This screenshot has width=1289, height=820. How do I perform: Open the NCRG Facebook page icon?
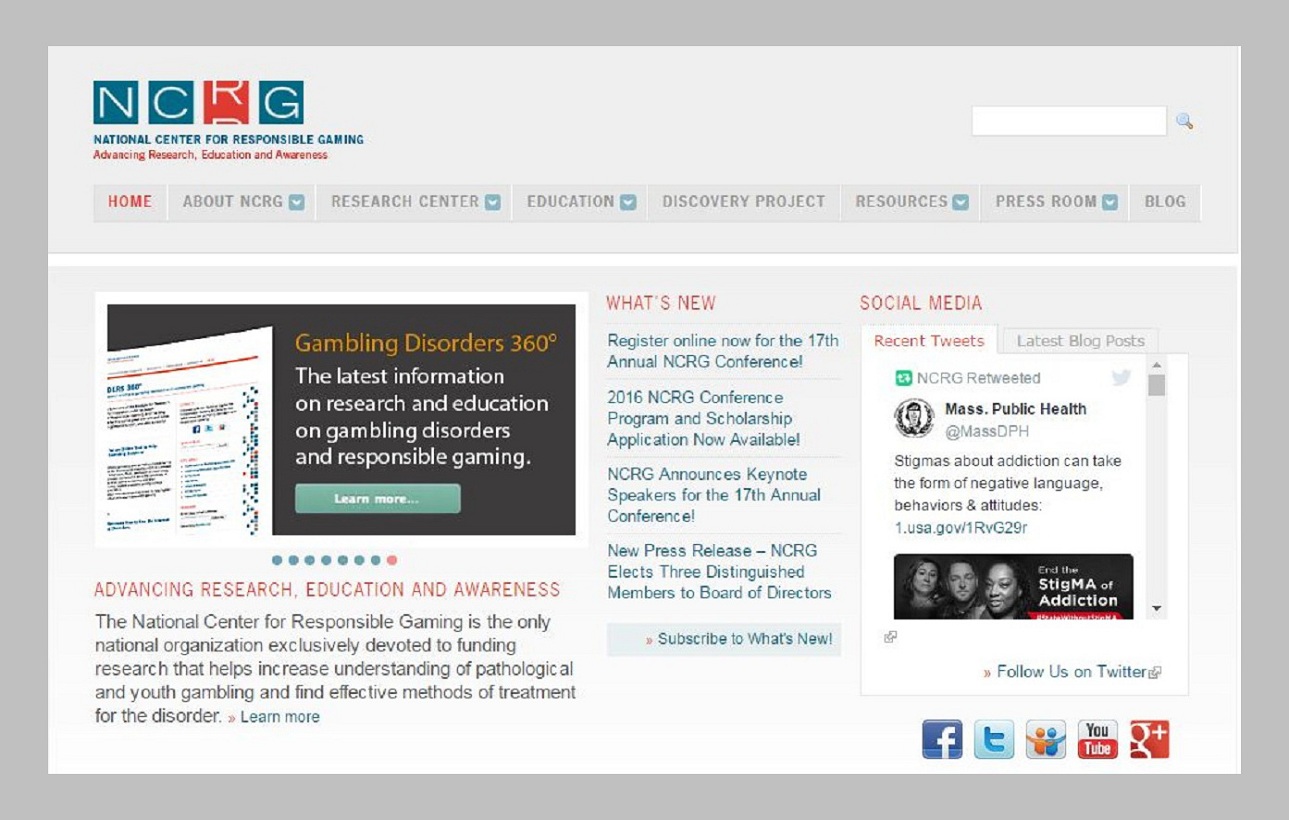pos(942,739)
